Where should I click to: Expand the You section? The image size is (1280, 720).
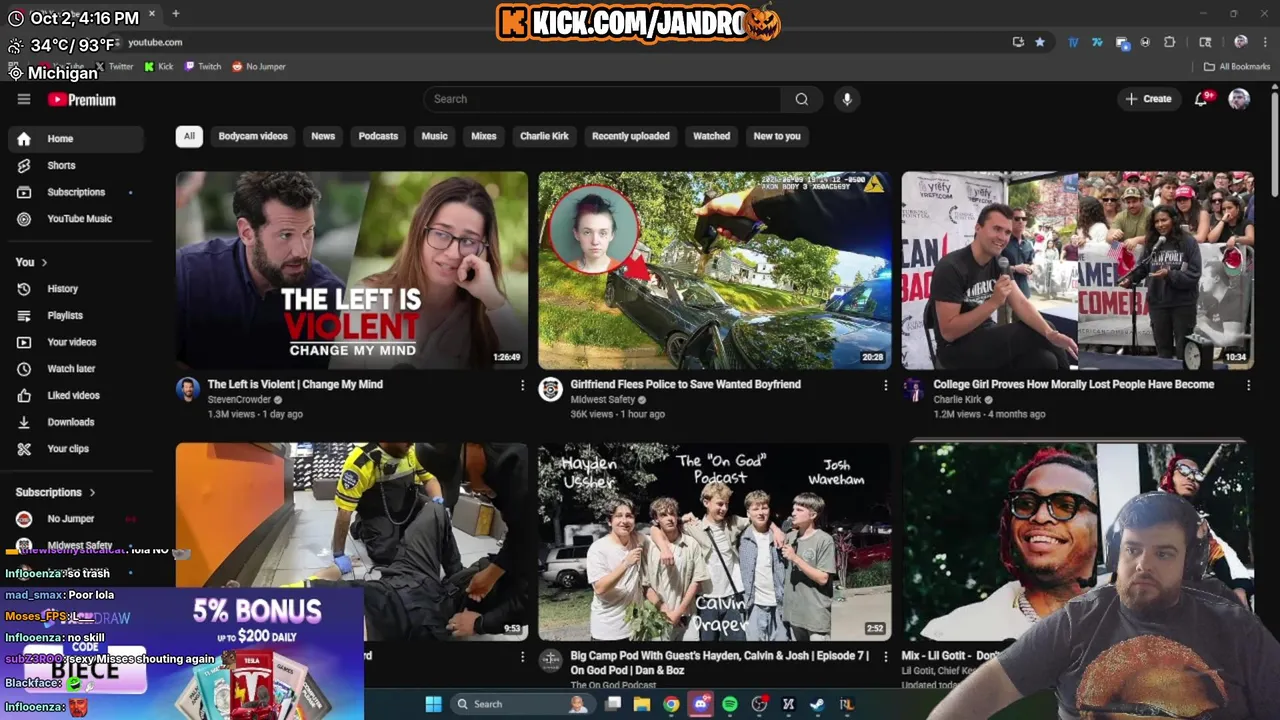(32, 262)
